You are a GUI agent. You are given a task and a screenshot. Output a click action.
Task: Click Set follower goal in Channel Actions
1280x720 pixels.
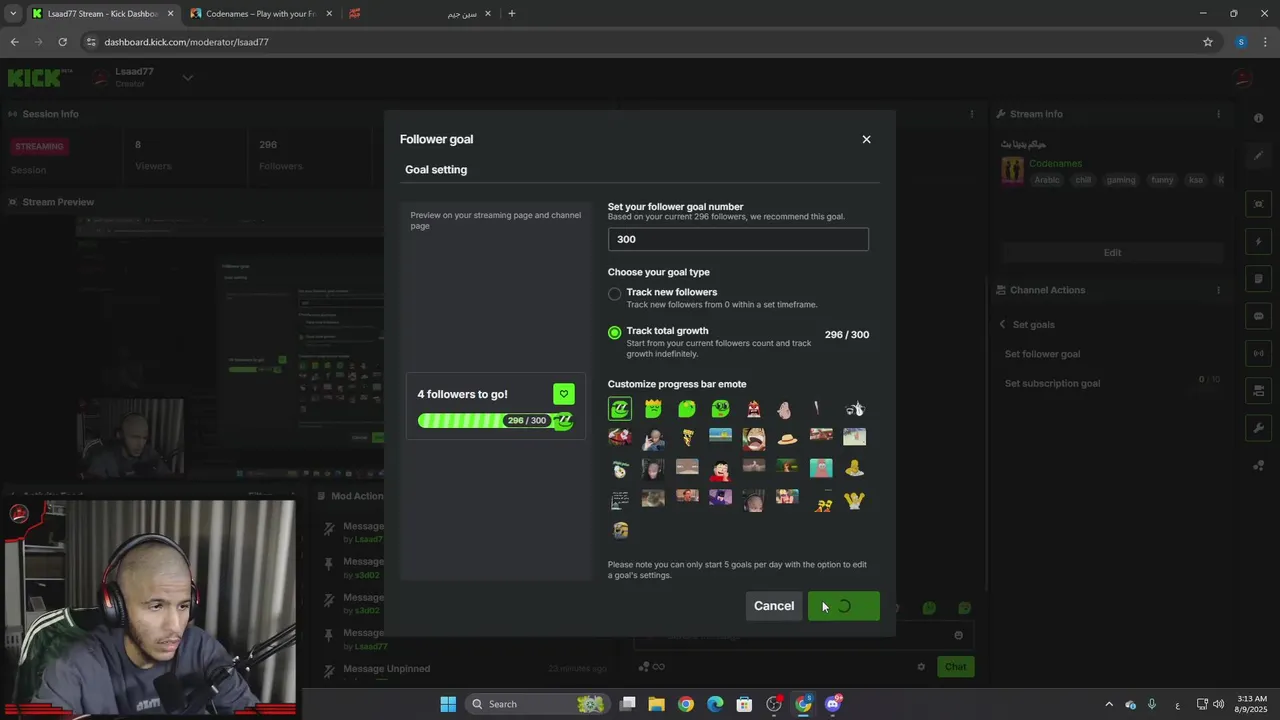[x=1042, y=354]
